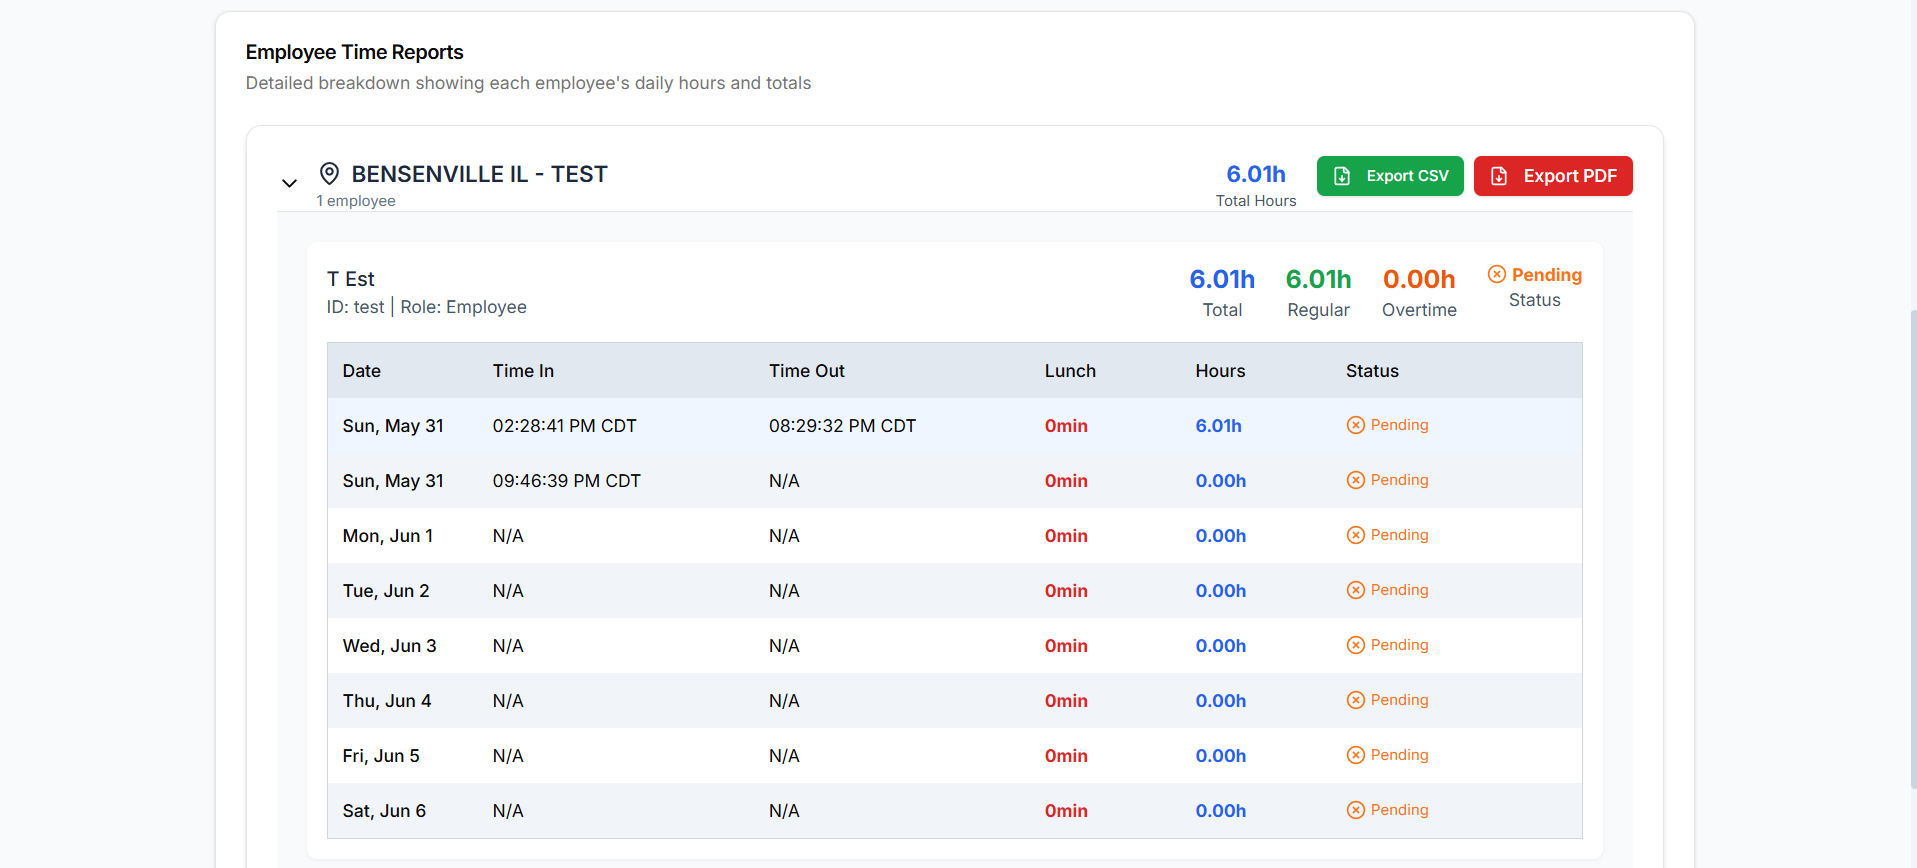Click T Est's 6.01h Total figure
The width and height of the screenshot is (1917, 868).
click(x=1222, y=279)
